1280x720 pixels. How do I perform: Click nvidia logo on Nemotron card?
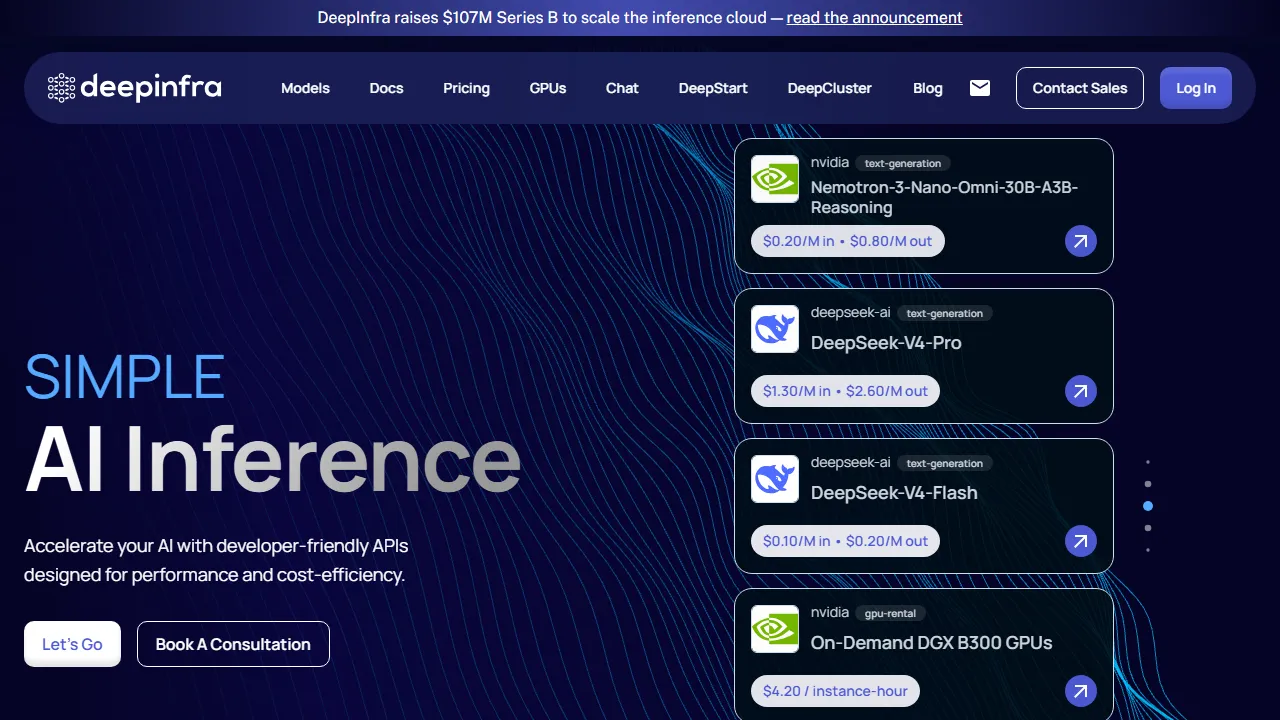tap(775, 179)
